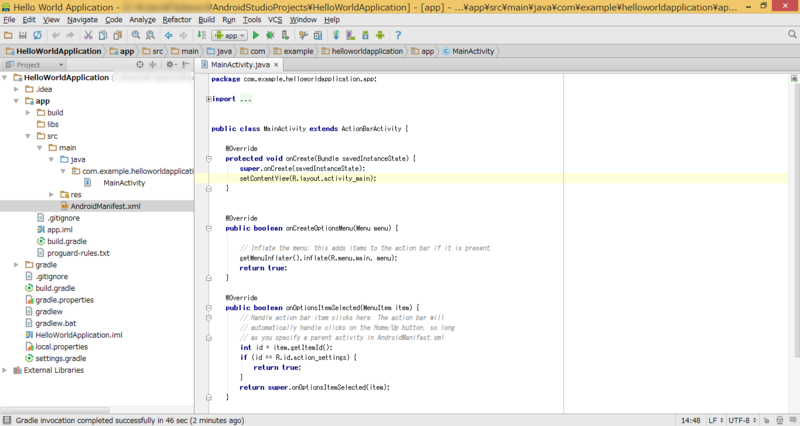
Task: Open the Android Device Monitor icon
Action: tap(380, 35)
